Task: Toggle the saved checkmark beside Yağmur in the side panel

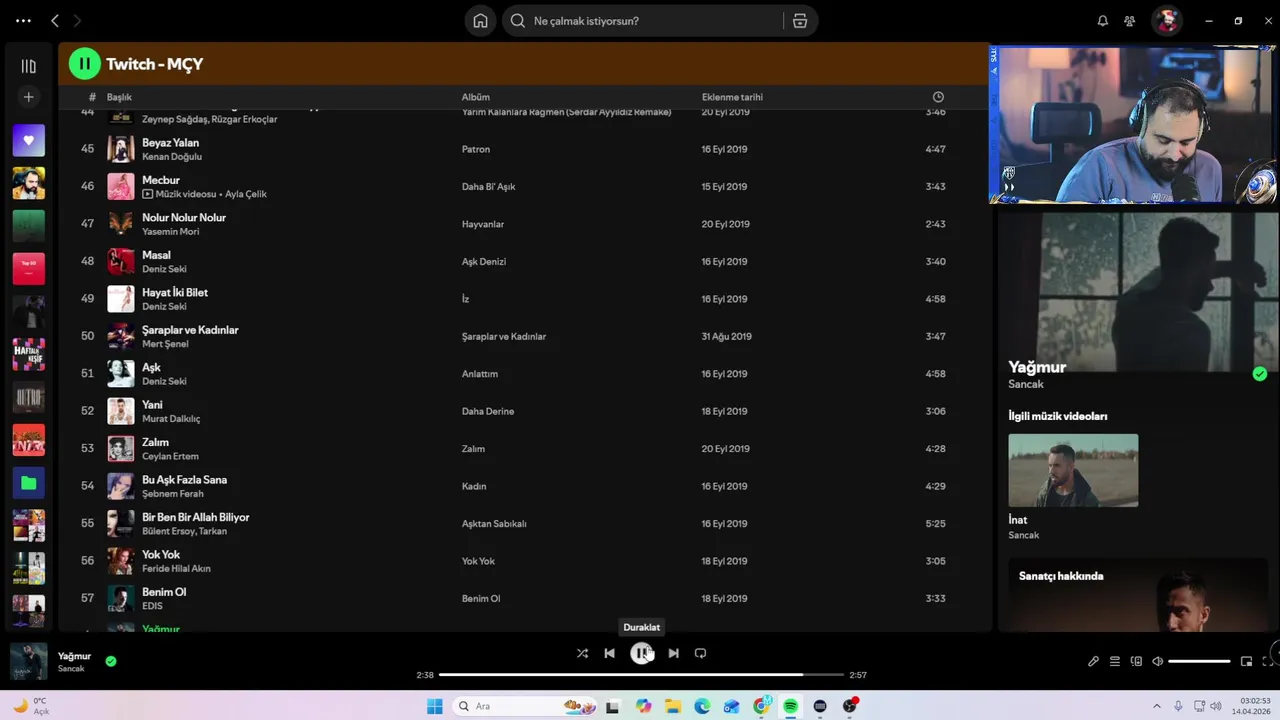Action: click(x=1260, y=374)
